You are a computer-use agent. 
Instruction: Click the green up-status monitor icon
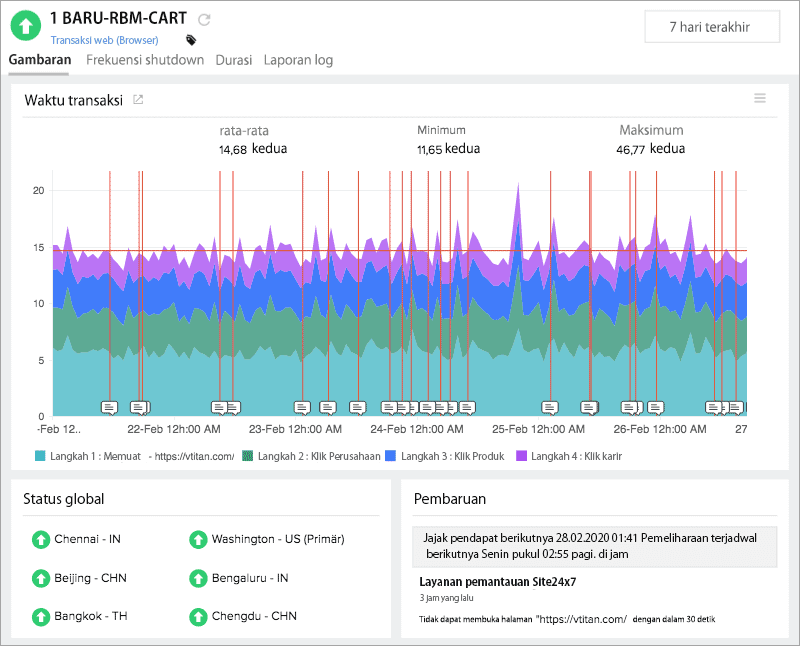point(26,26)
